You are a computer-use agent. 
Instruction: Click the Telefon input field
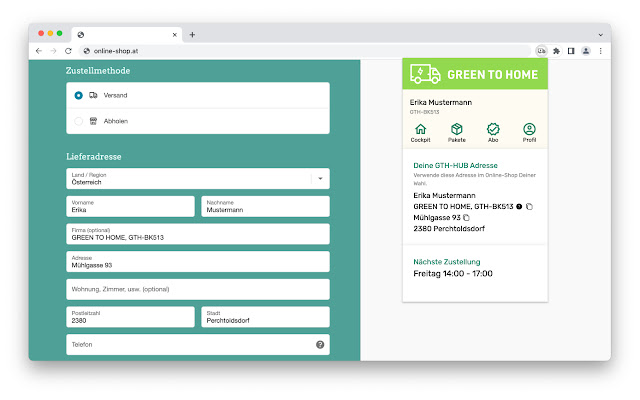tap(198, 344)
